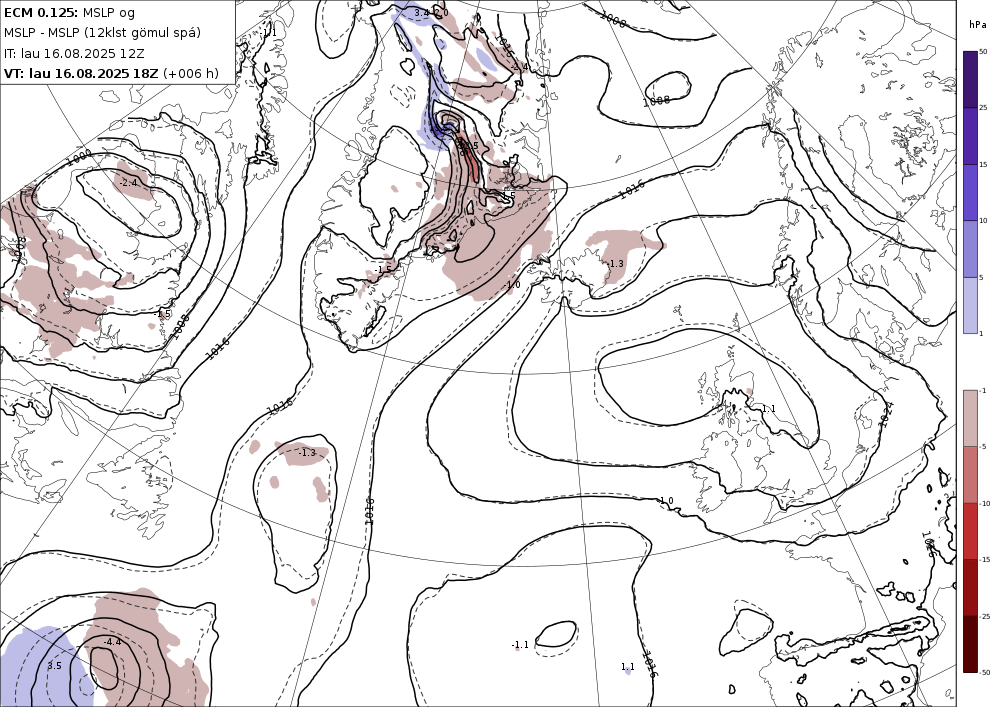
Task: Click the 'VT: lau 16.08.2025 18Z (+006 h)' valid time
Action: point(111,73)
